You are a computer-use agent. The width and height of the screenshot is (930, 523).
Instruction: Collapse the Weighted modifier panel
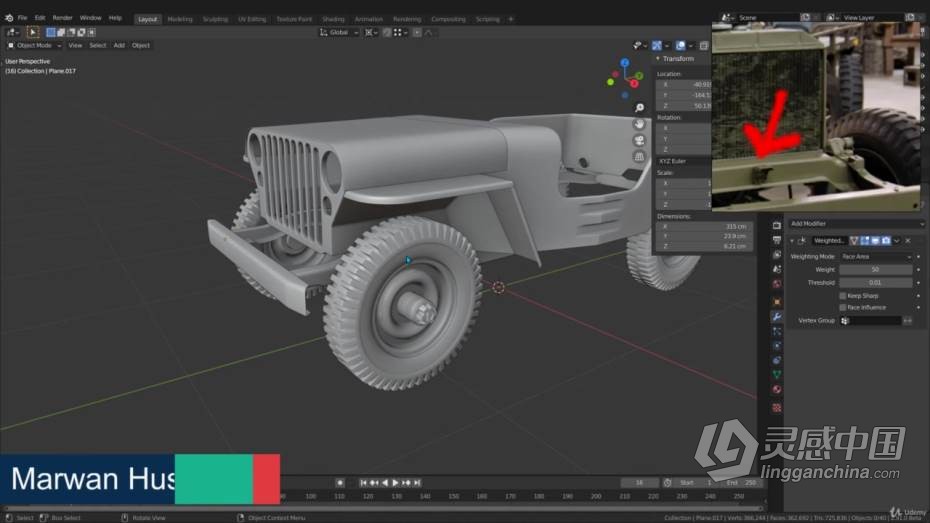(792, 241)
